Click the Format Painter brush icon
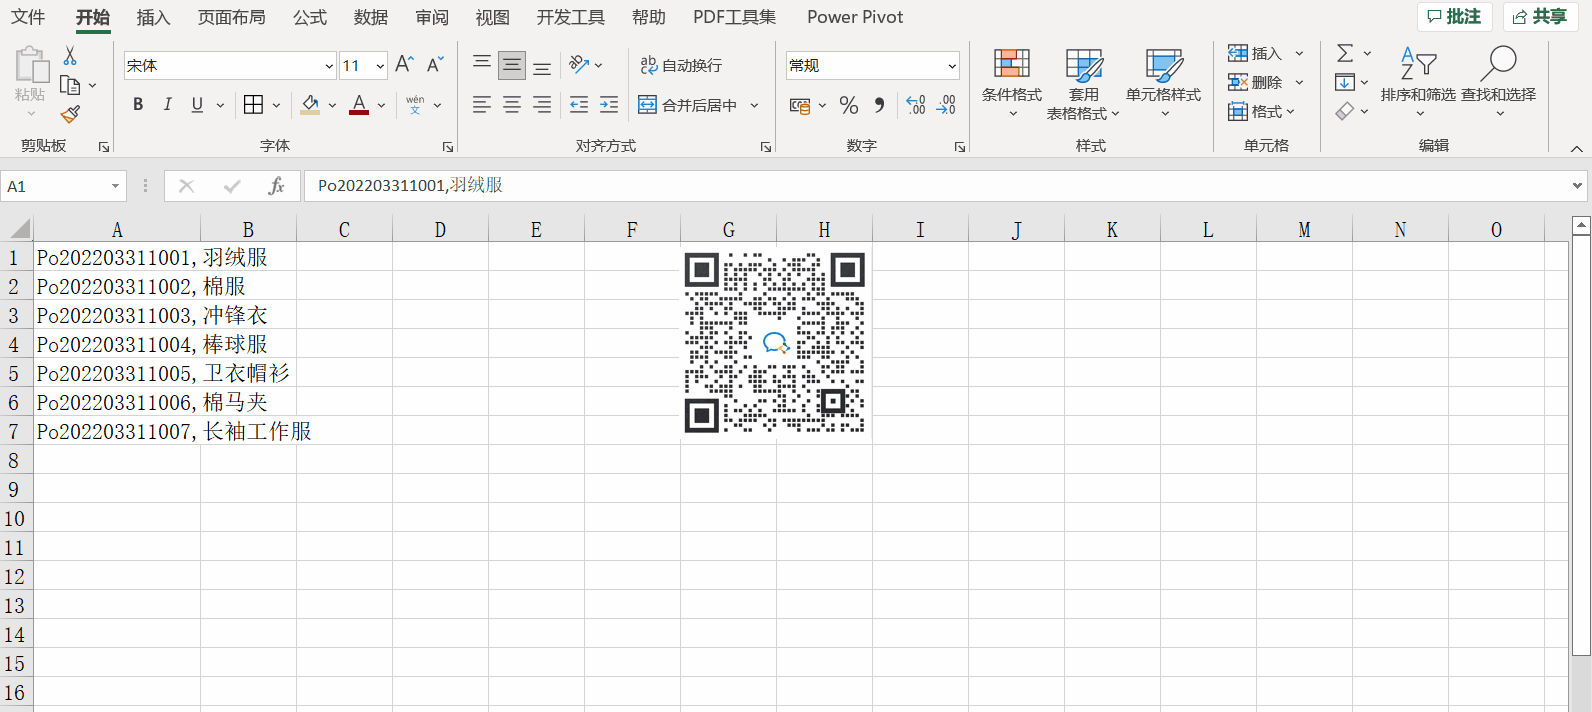1592x712 pixels. (x=70, y=115)
